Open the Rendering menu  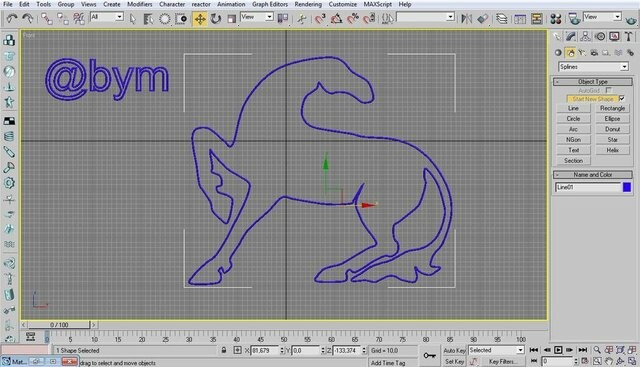pos(308,4)
